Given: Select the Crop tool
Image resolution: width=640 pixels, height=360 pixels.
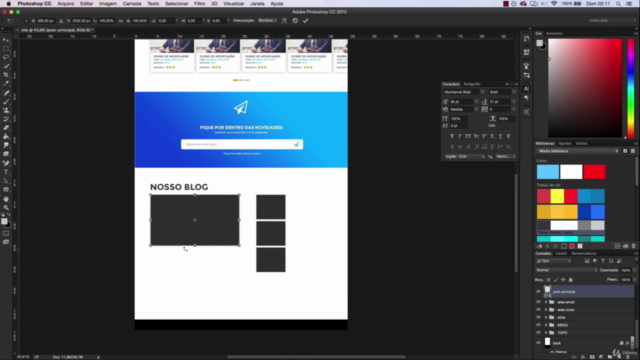Looking at the screenshot, I should [6, 75].
